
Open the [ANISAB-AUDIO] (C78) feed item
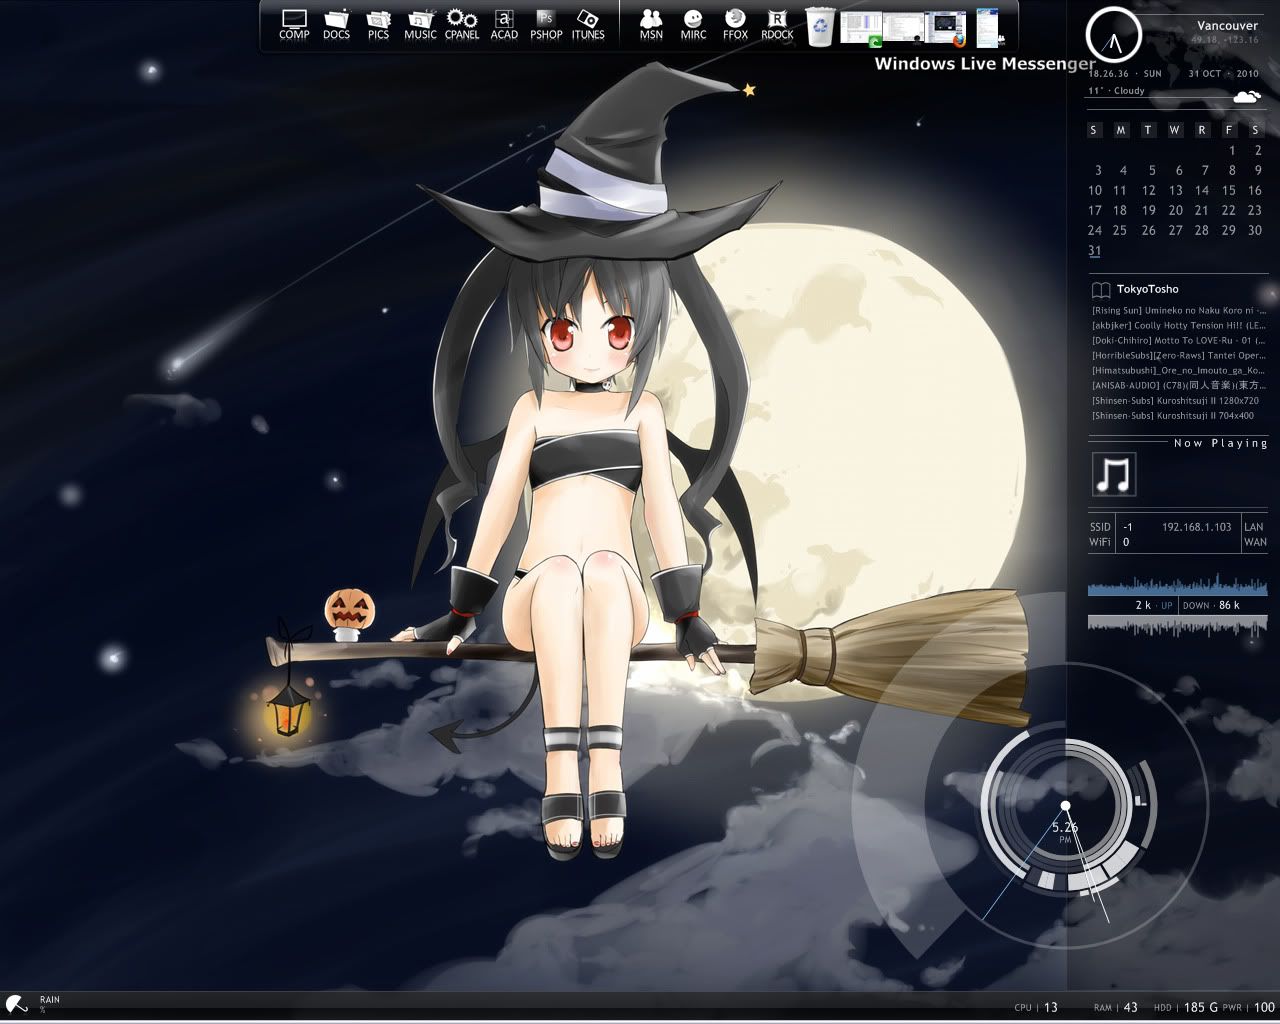1179,385
